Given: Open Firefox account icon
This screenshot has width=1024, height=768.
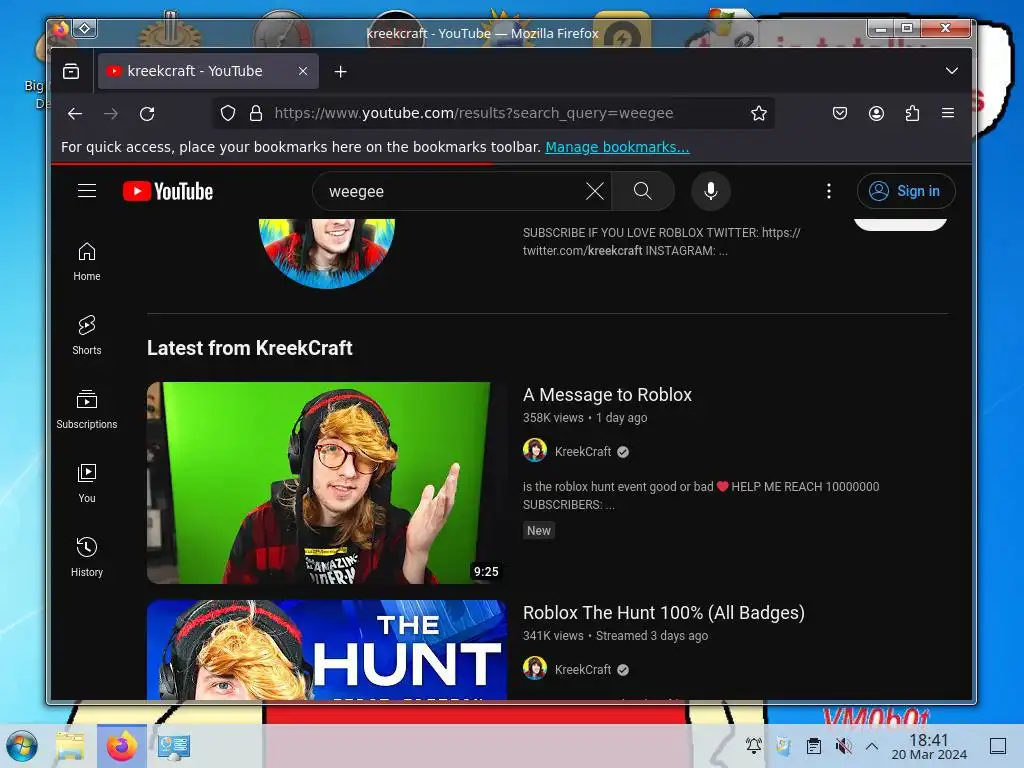Looking at the screenshot, I should [876, 114].
